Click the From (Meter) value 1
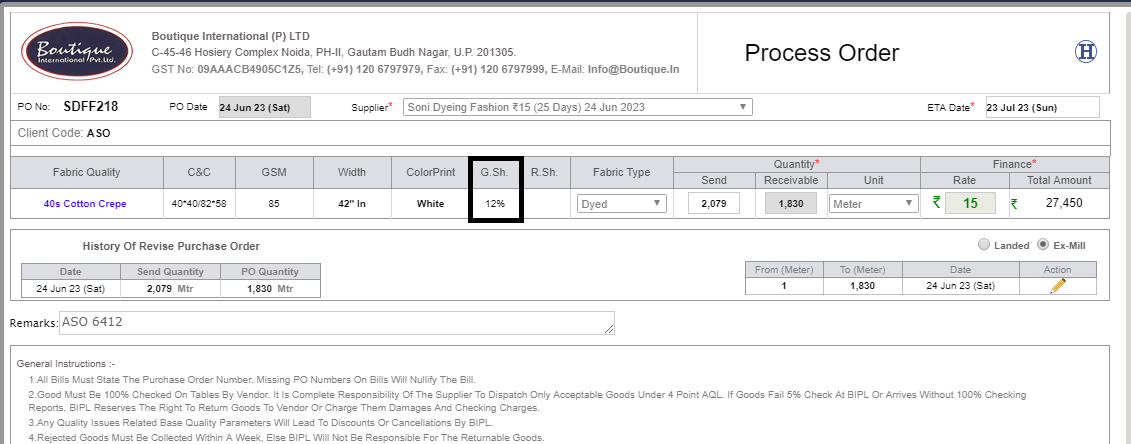This screenshot has height=444, width=1131. click(x=784, y=285)
